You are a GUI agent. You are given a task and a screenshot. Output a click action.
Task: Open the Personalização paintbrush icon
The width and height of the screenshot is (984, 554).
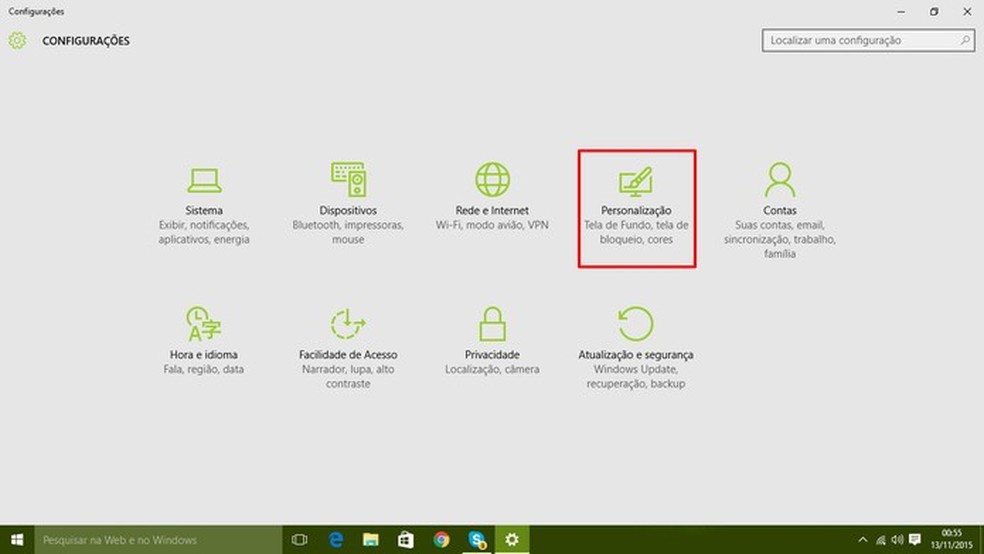pos(636,181)
